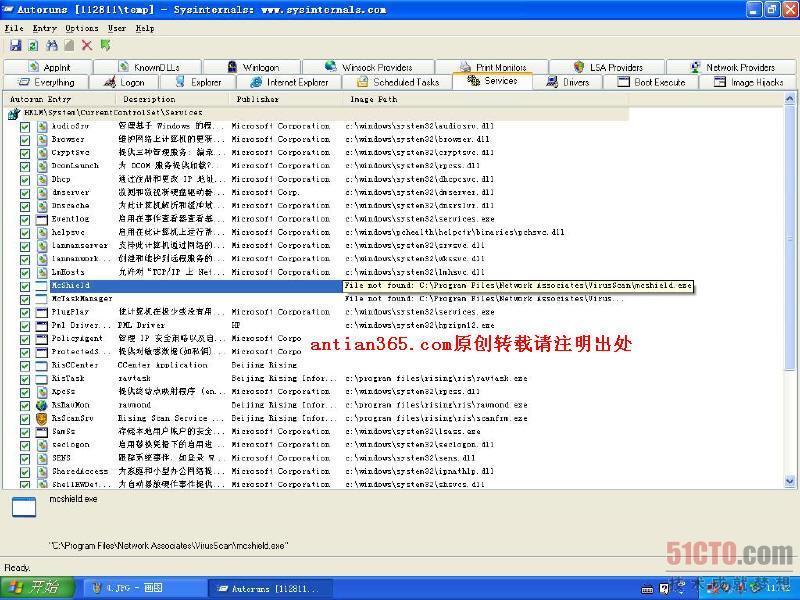Viewport: 800px width, 600px height.
Task: Click the SamSs entry icon
Action: (42, 432)
